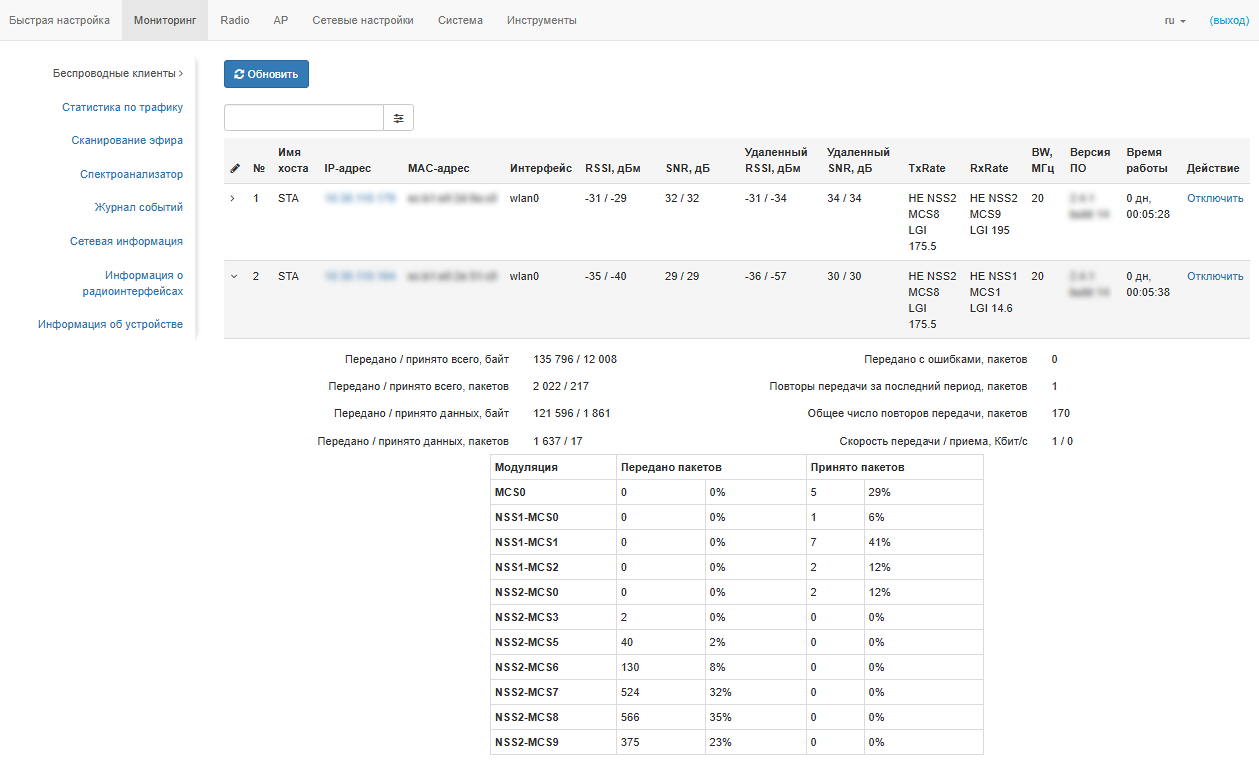The height and width of the screenshot is (764, 1259).
Task: Collapse details for client row 2
Action: [234, 276]
